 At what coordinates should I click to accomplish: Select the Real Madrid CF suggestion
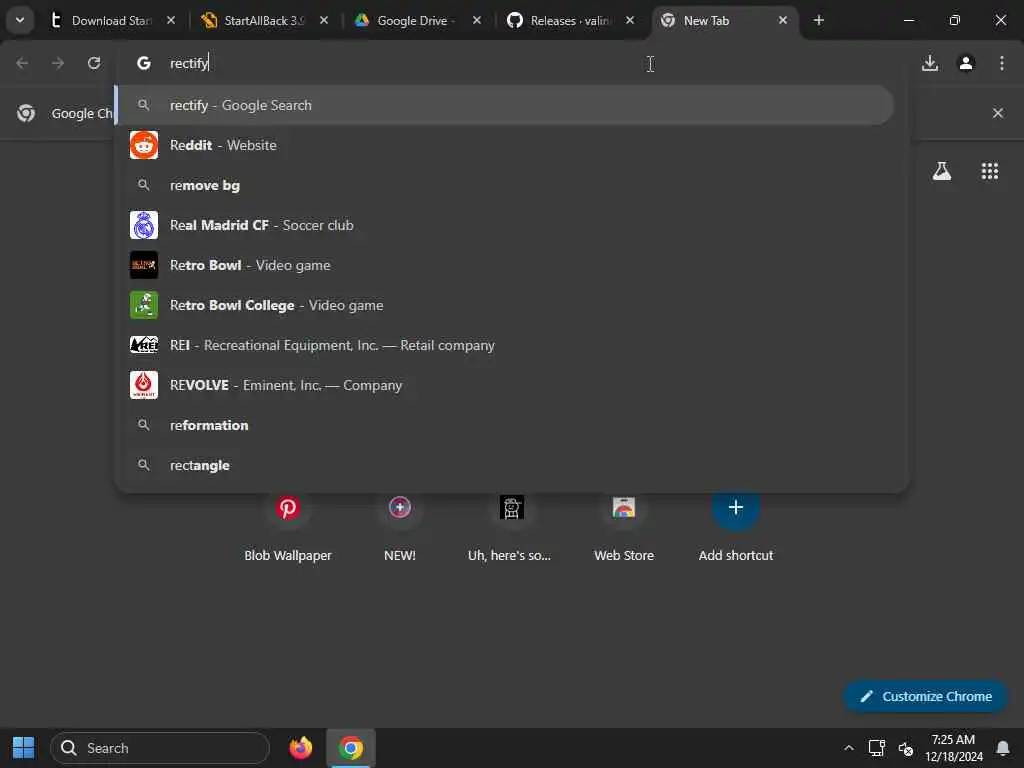pos(504,225)
